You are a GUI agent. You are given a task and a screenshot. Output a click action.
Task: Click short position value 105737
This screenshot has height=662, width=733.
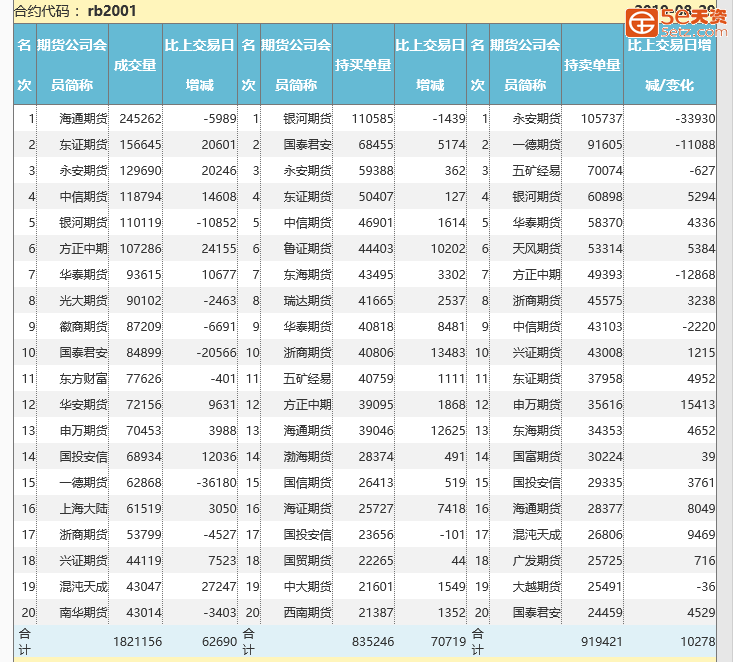coord(601,119)
